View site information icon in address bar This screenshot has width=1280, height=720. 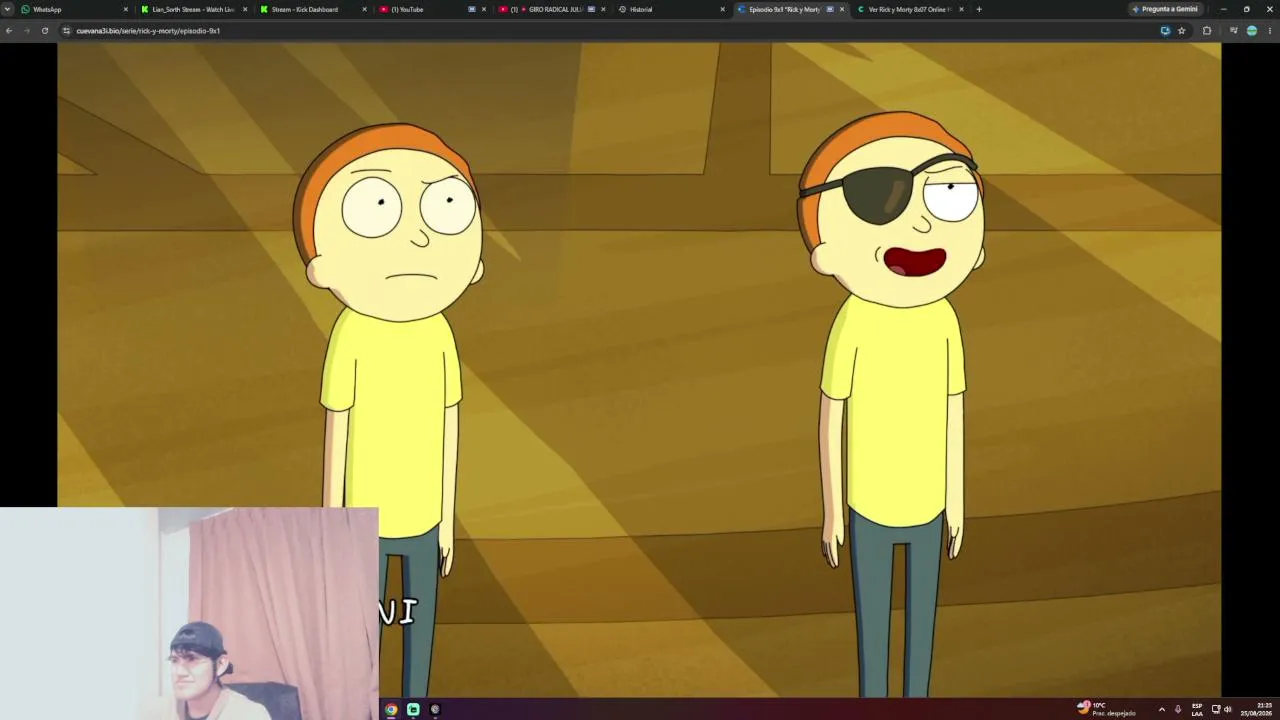coord(67,31)
